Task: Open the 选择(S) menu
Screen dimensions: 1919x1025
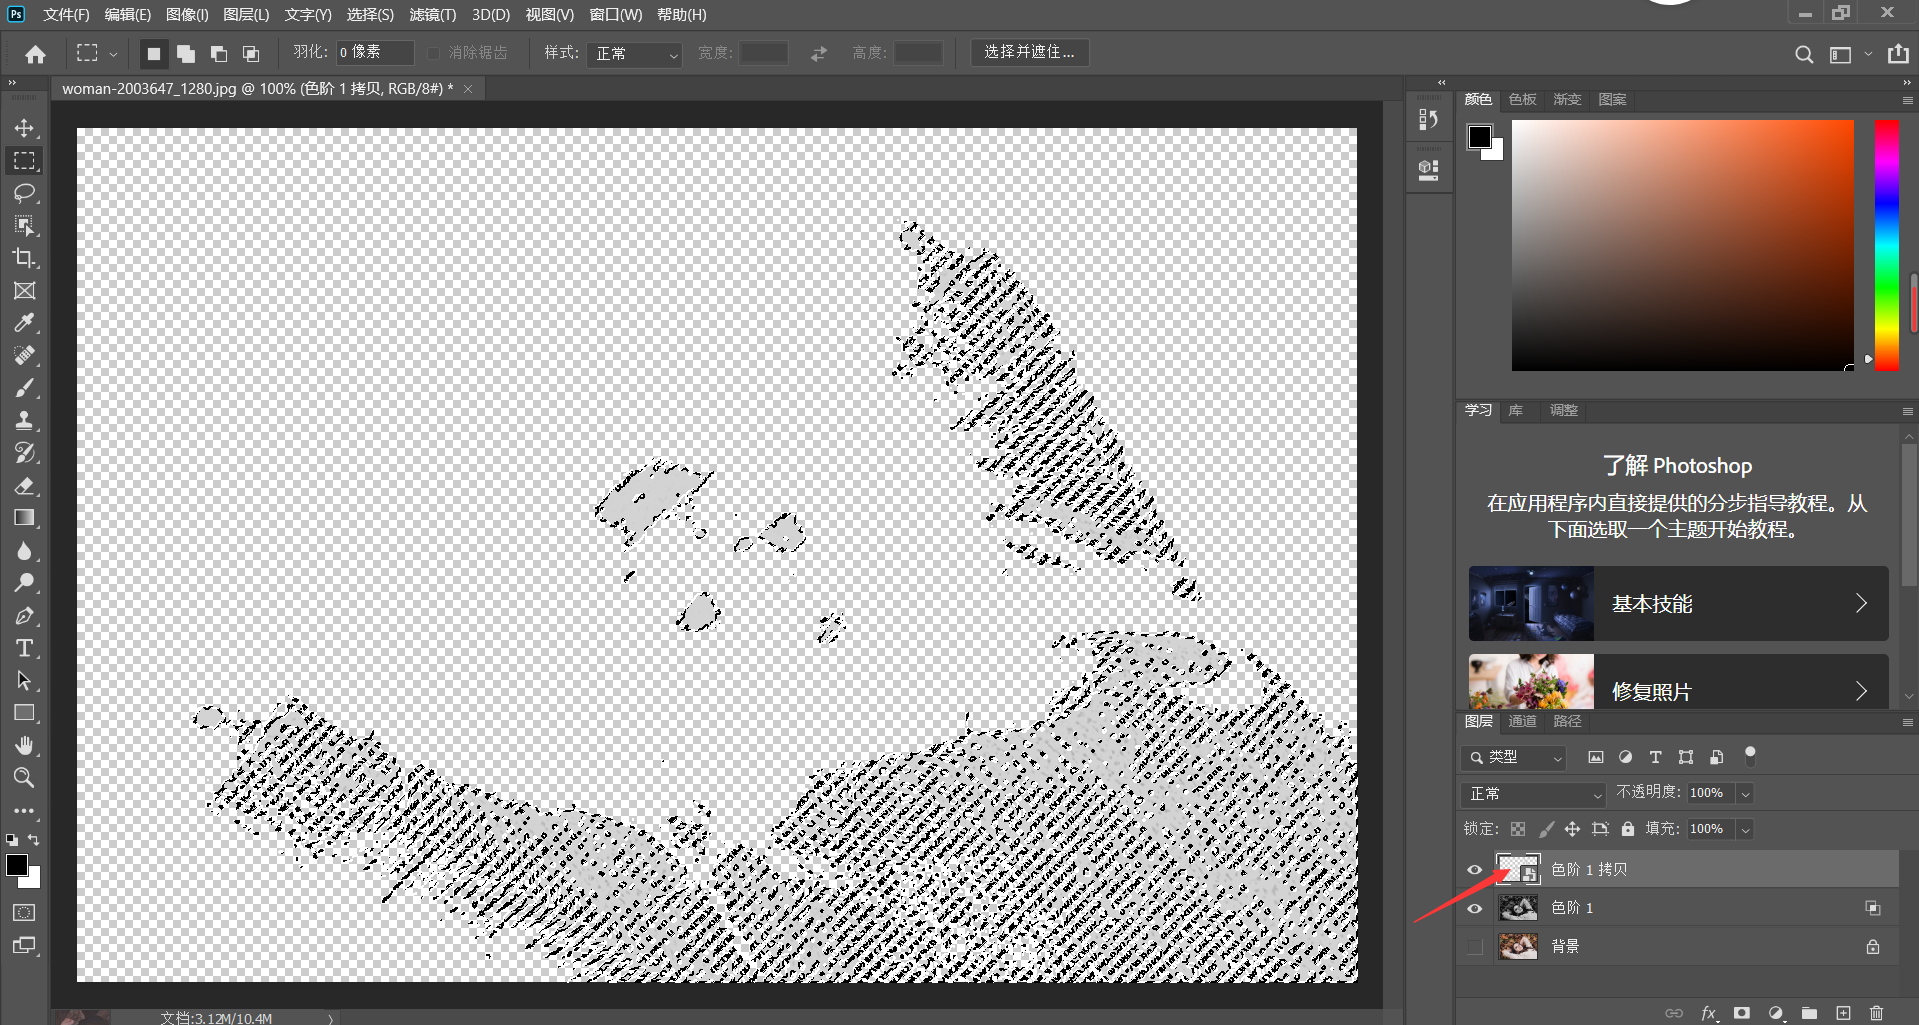Action: pyautogui.click(x=370, y=15)
